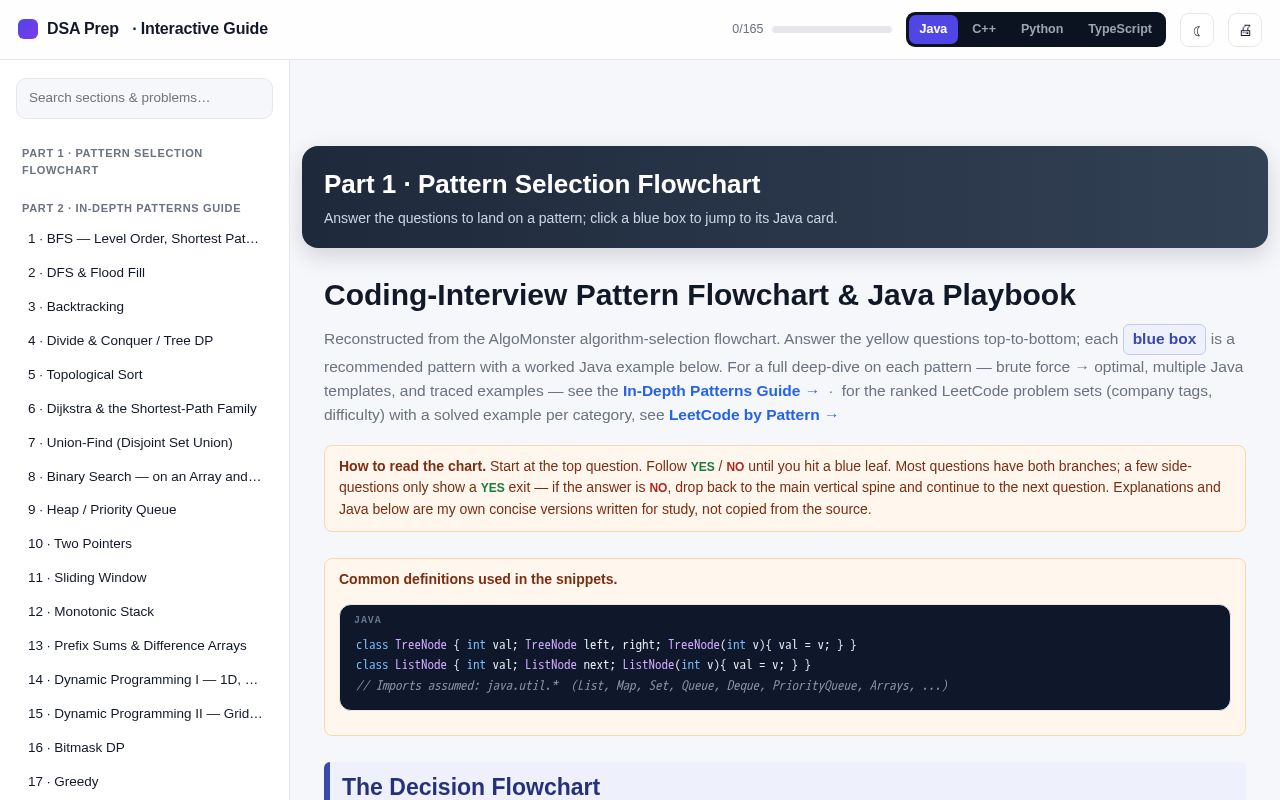Go to 12 · Monotonic Stack
Screen dimensions: 1280x800
coord(144,612)
